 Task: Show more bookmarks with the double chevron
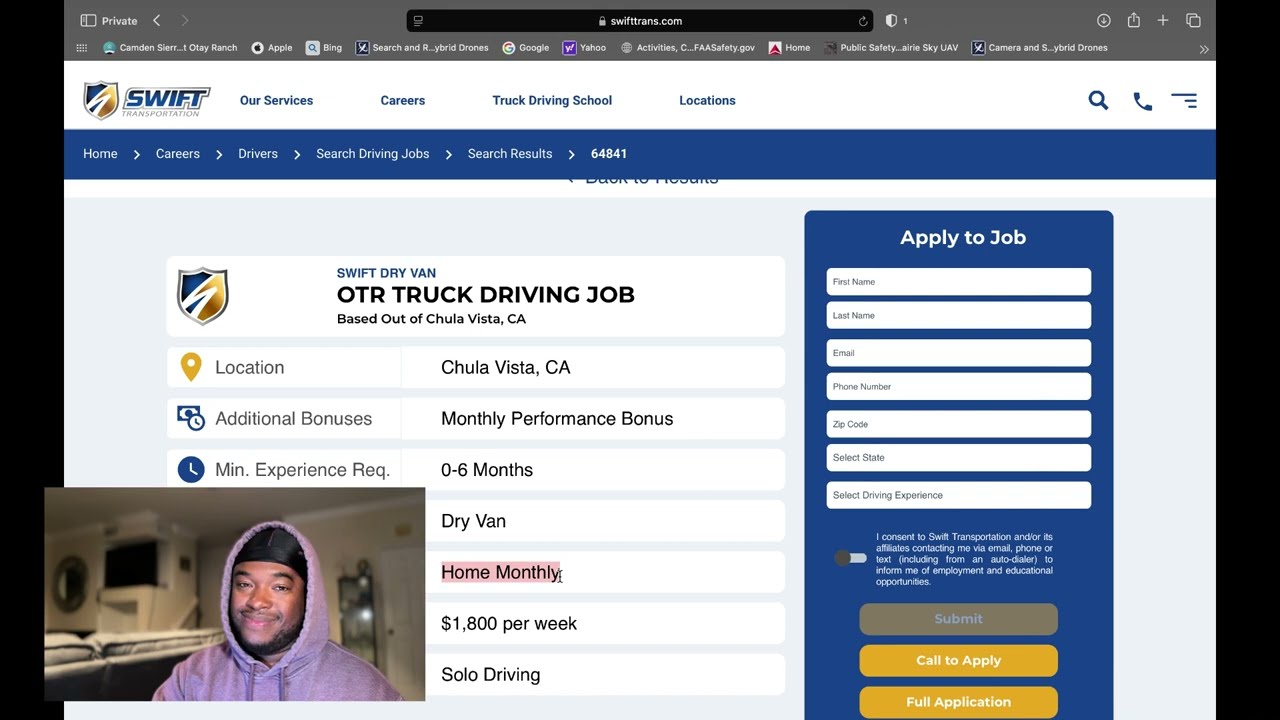[1204, 49]
